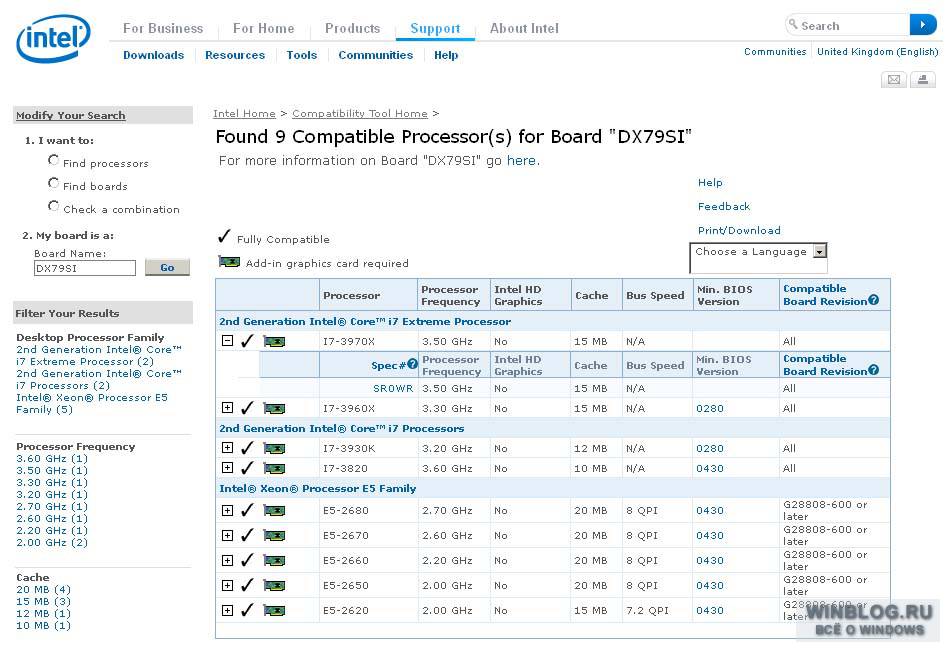
Task: Click the checkmark icon in E5-2620 row
Action: 247,610
